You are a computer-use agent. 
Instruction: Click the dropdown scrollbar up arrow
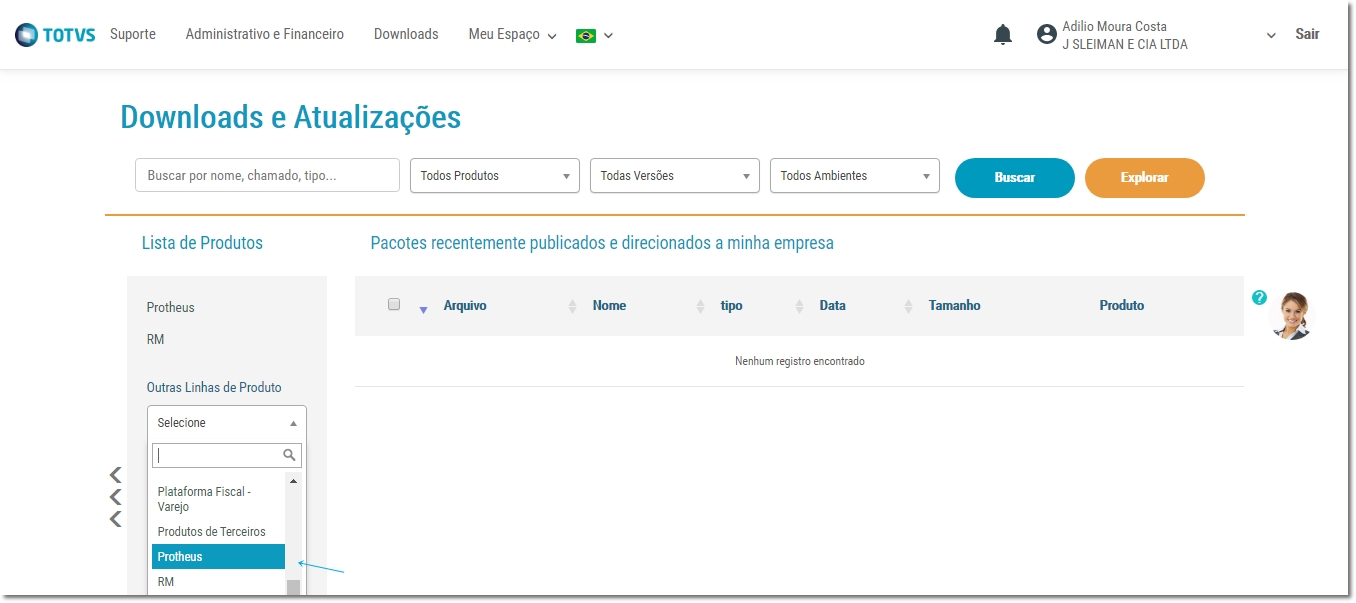(x=293, y=481)
